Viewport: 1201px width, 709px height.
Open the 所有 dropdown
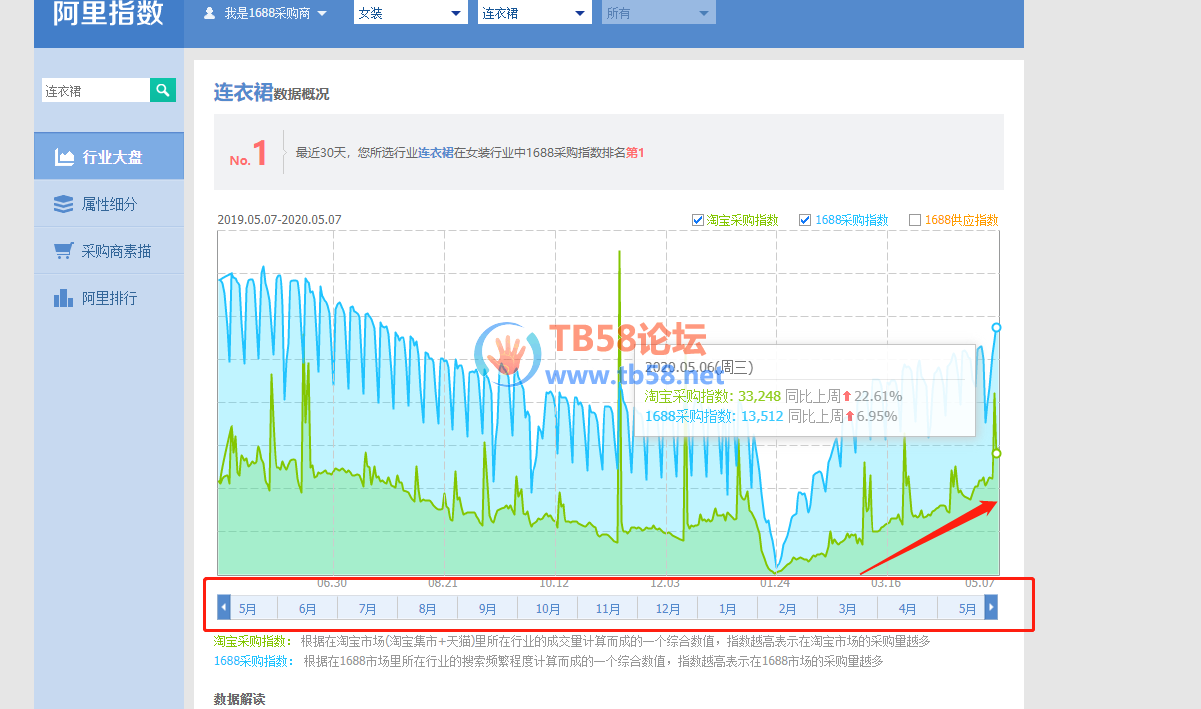658,14
